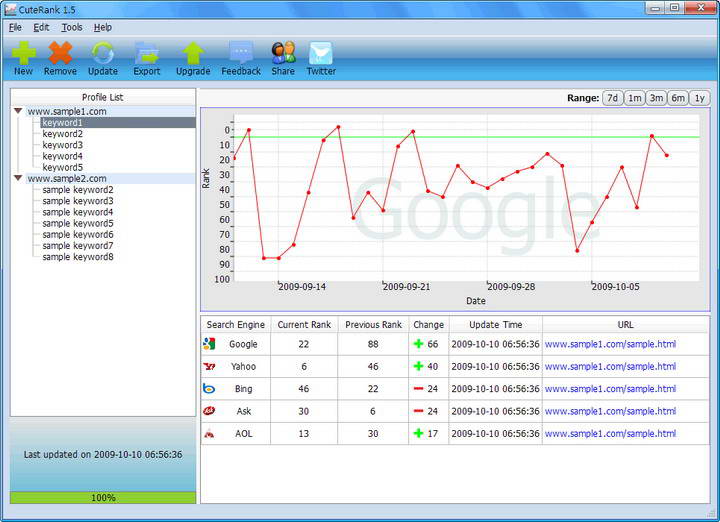Click the Search Engine column header
720x522 pixels.
[x=236, y=325]
